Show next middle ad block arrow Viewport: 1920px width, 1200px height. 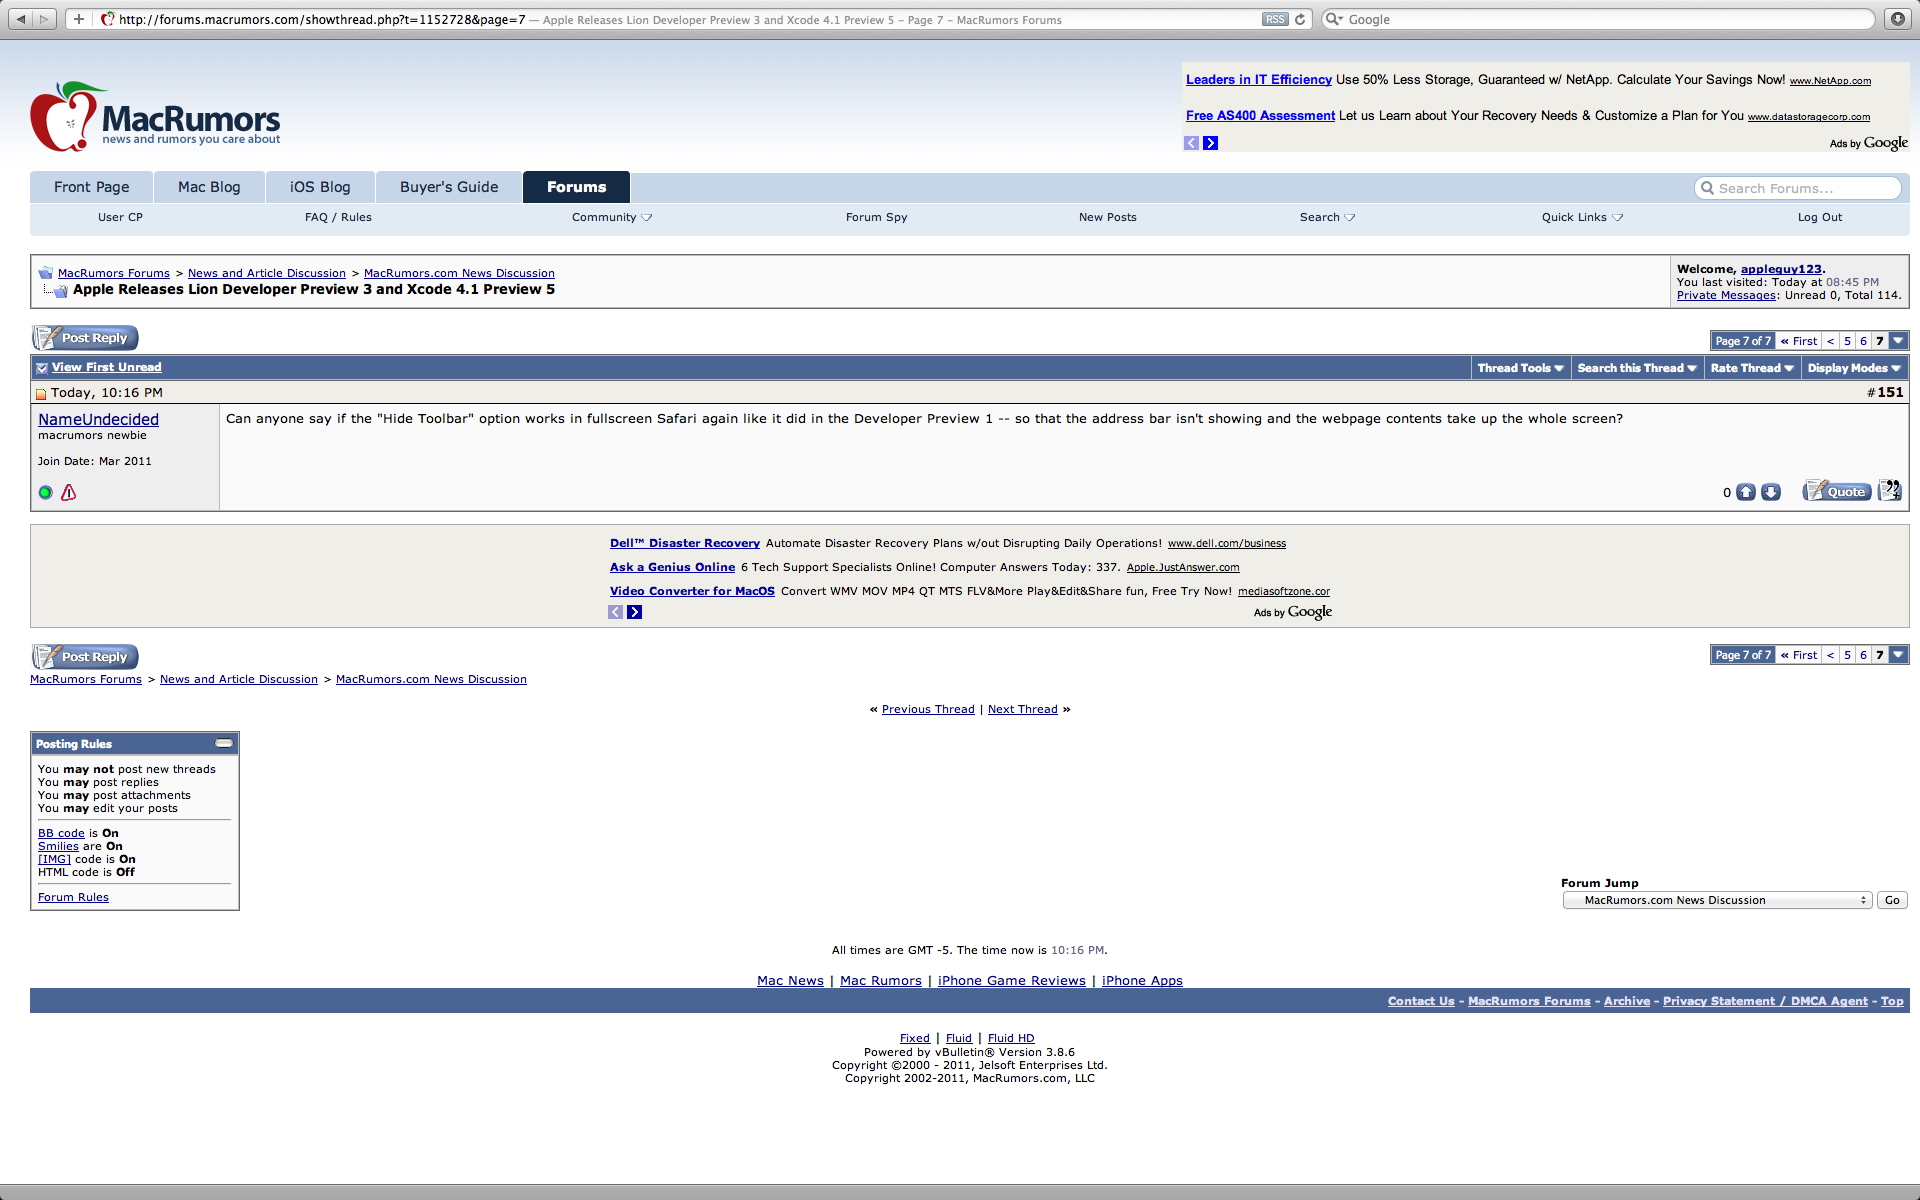[x=634, y=612]
